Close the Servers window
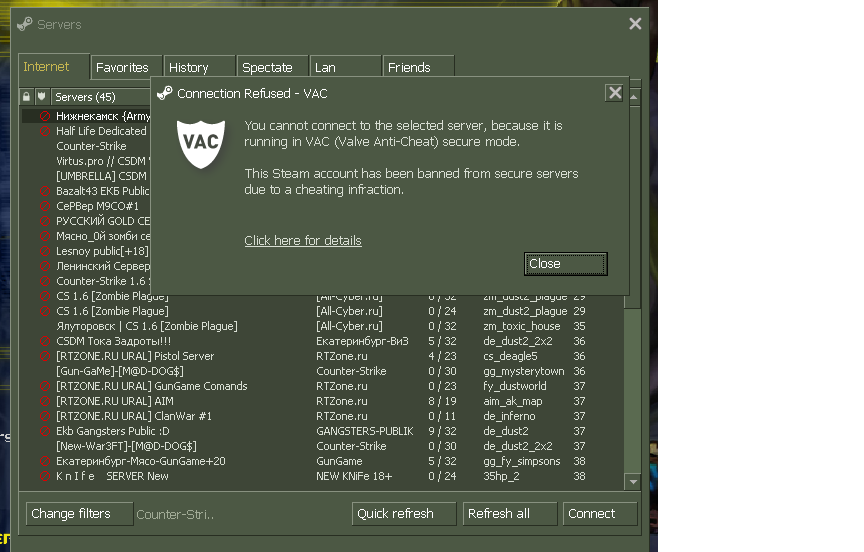 tap(635, 24)
